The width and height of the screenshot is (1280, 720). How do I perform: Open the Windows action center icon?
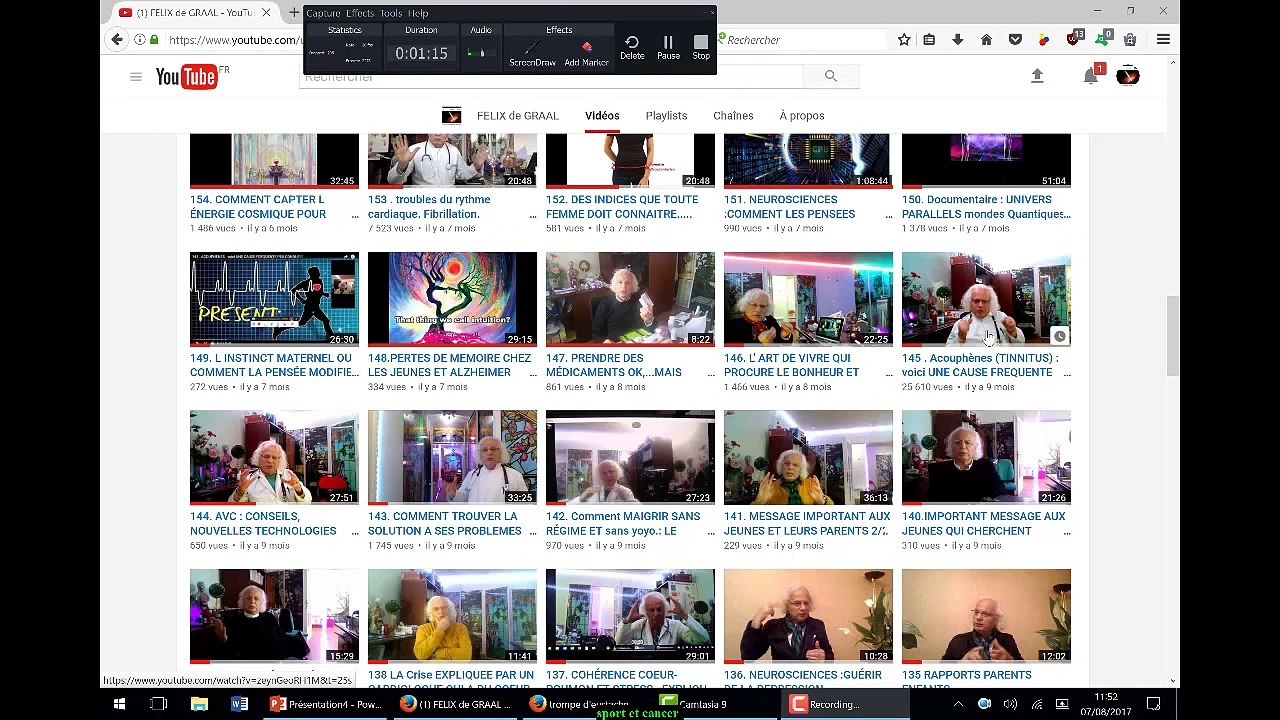(x=1153, y=704)
